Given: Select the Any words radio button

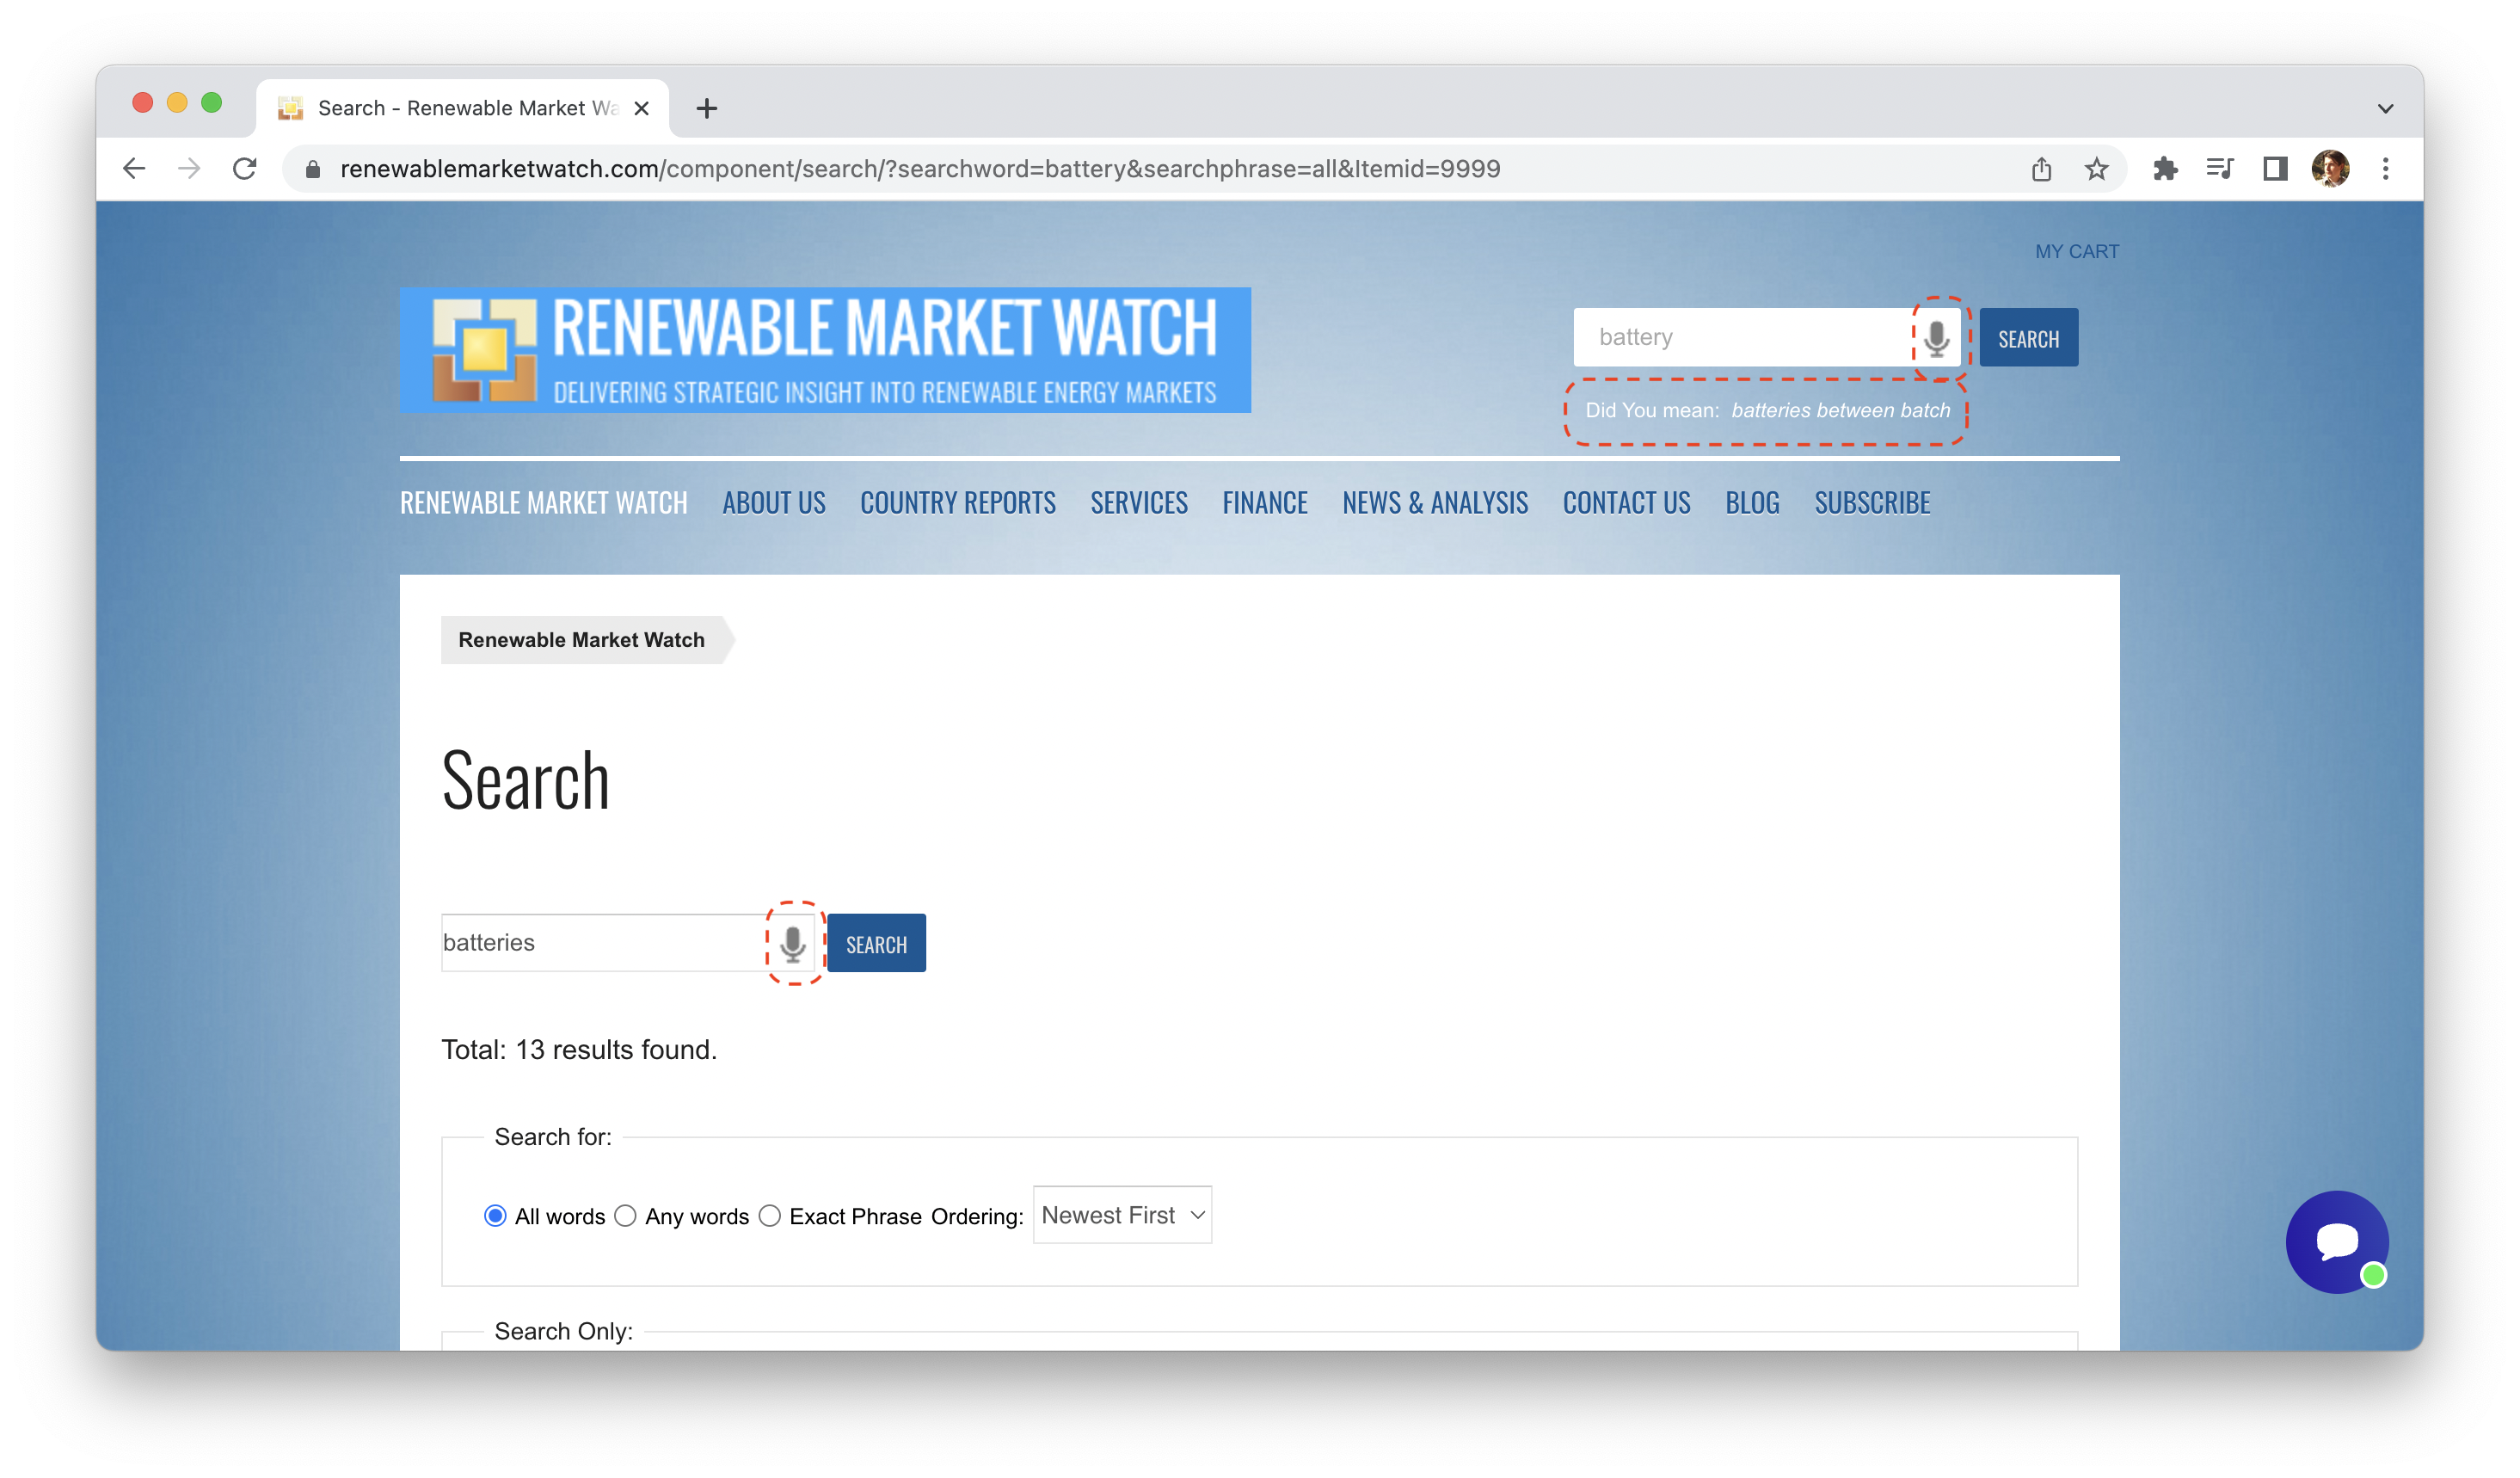Looking at the screenshot, I should (626, 1216).
